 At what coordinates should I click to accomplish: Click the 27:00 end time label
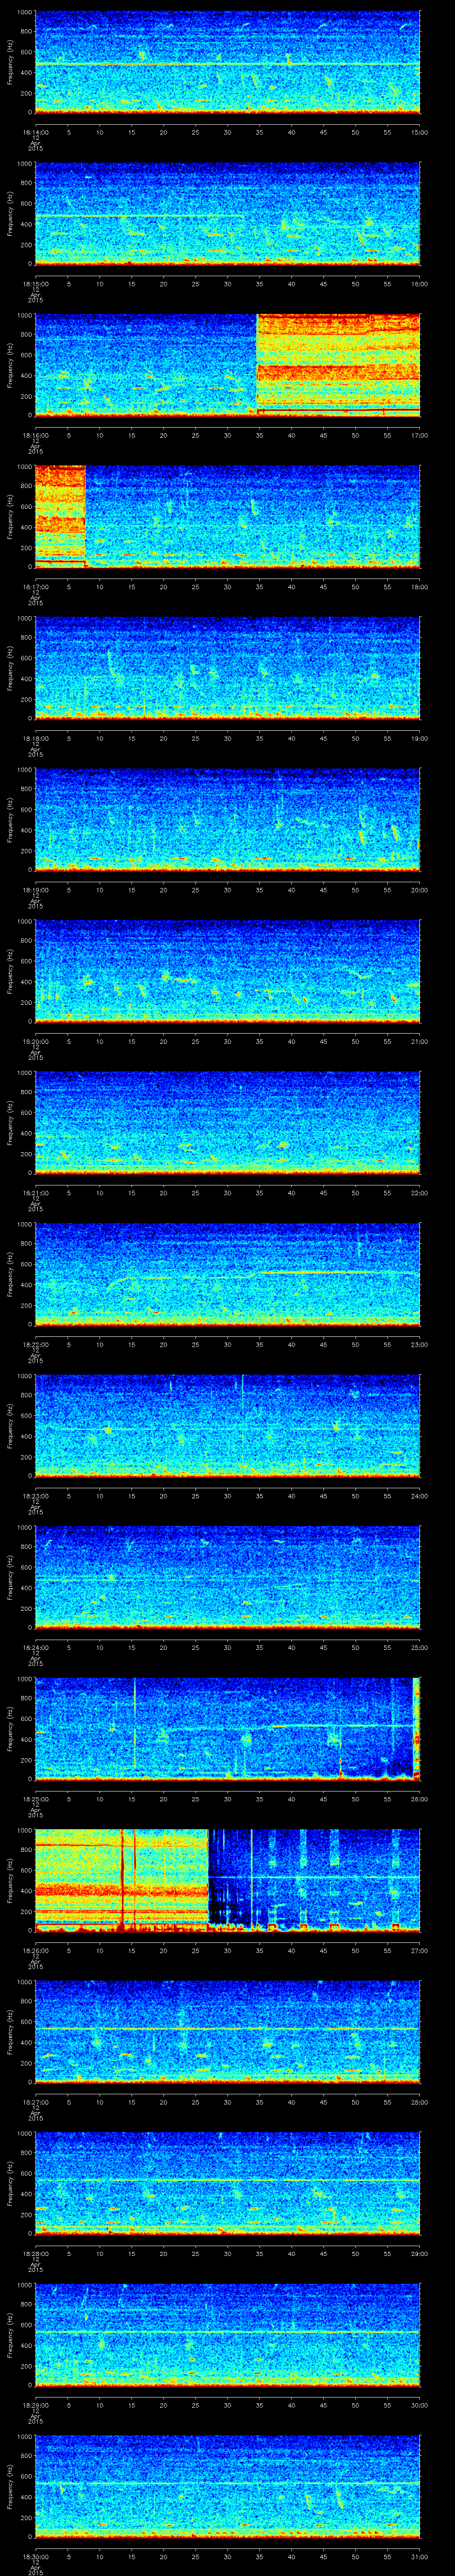click(x=420, y=1950)
